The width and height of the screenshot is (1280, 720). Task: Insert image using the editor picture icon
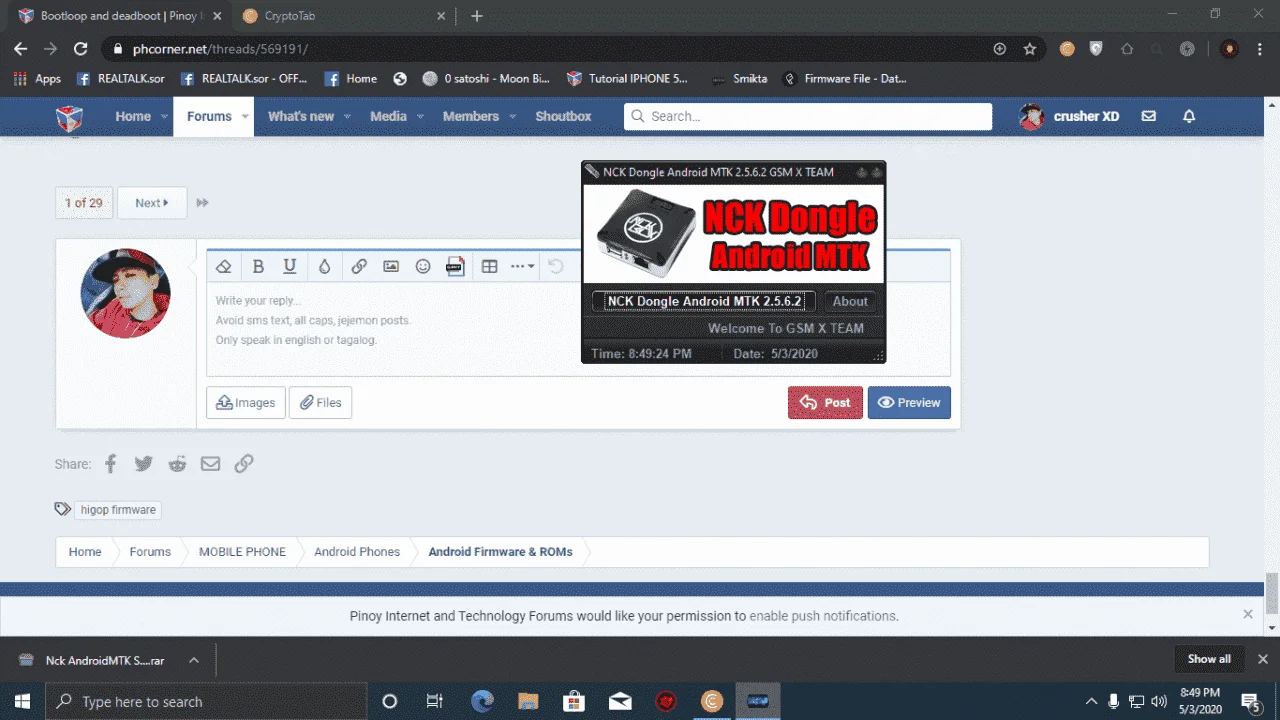click(391, 266)
